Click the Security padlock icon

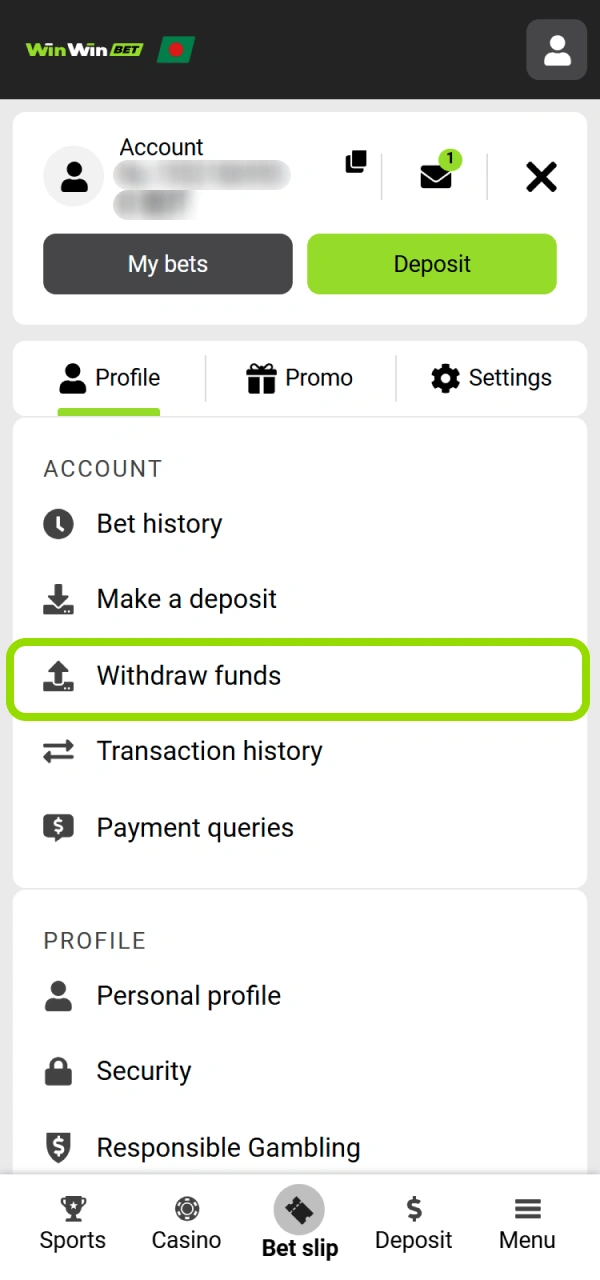(x=58, y=1071)
